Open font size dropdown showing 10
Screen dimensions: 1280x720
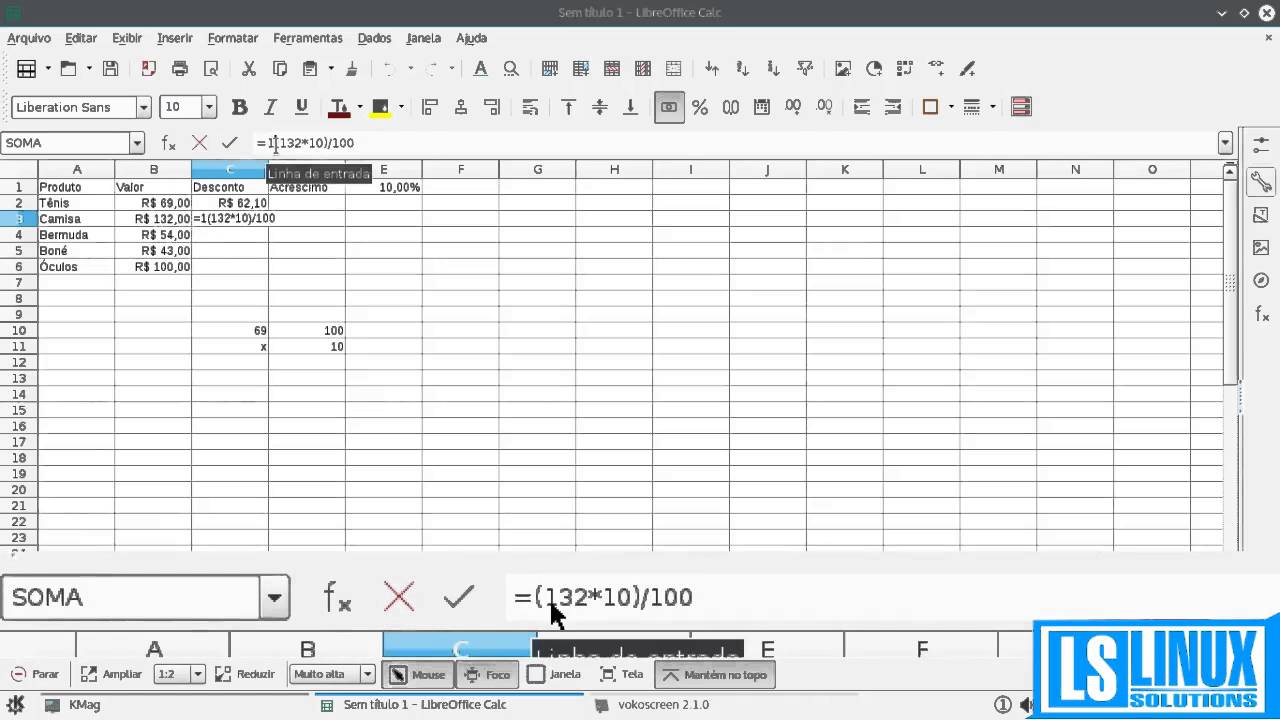pyautogui.click(x=209, y=107)
